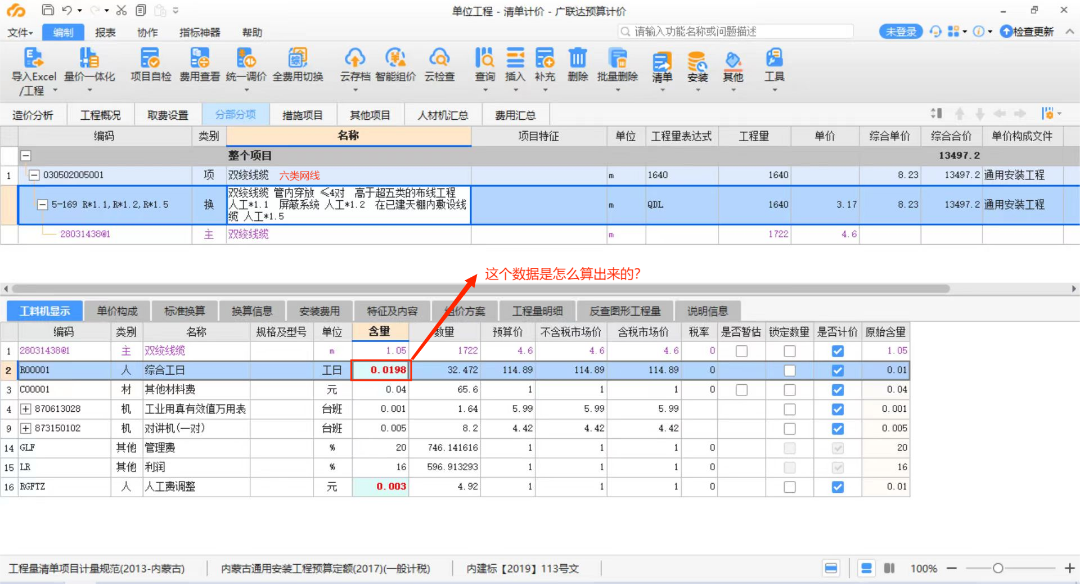The image size is (1080, 584).
Task: Click the 删除 delete icon
Action: 577,57
